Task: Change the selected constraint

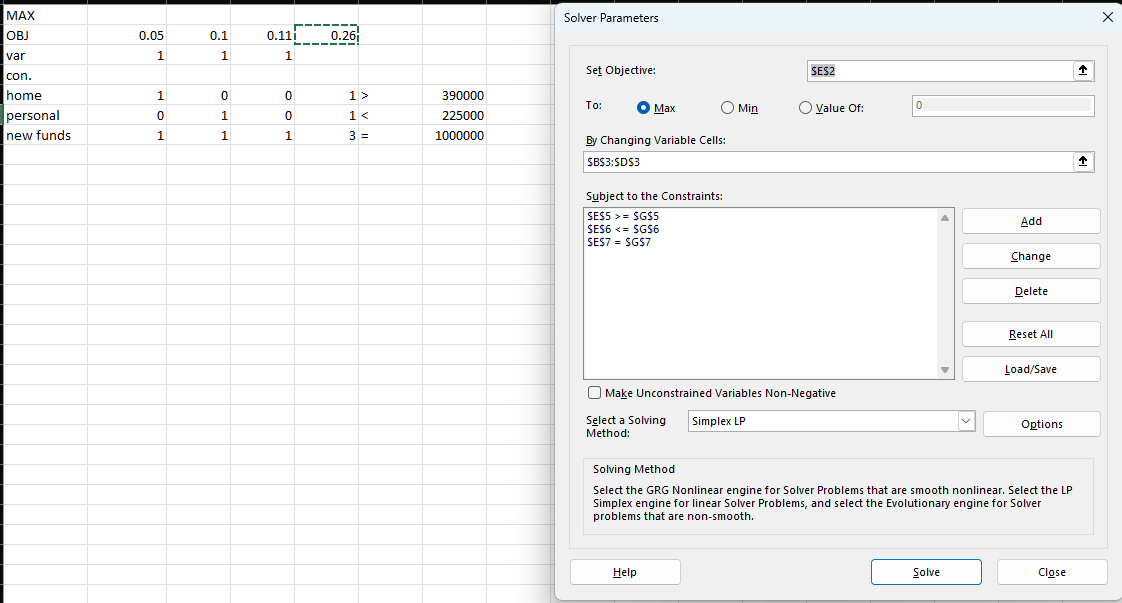Action: (x=1030, y=255)
